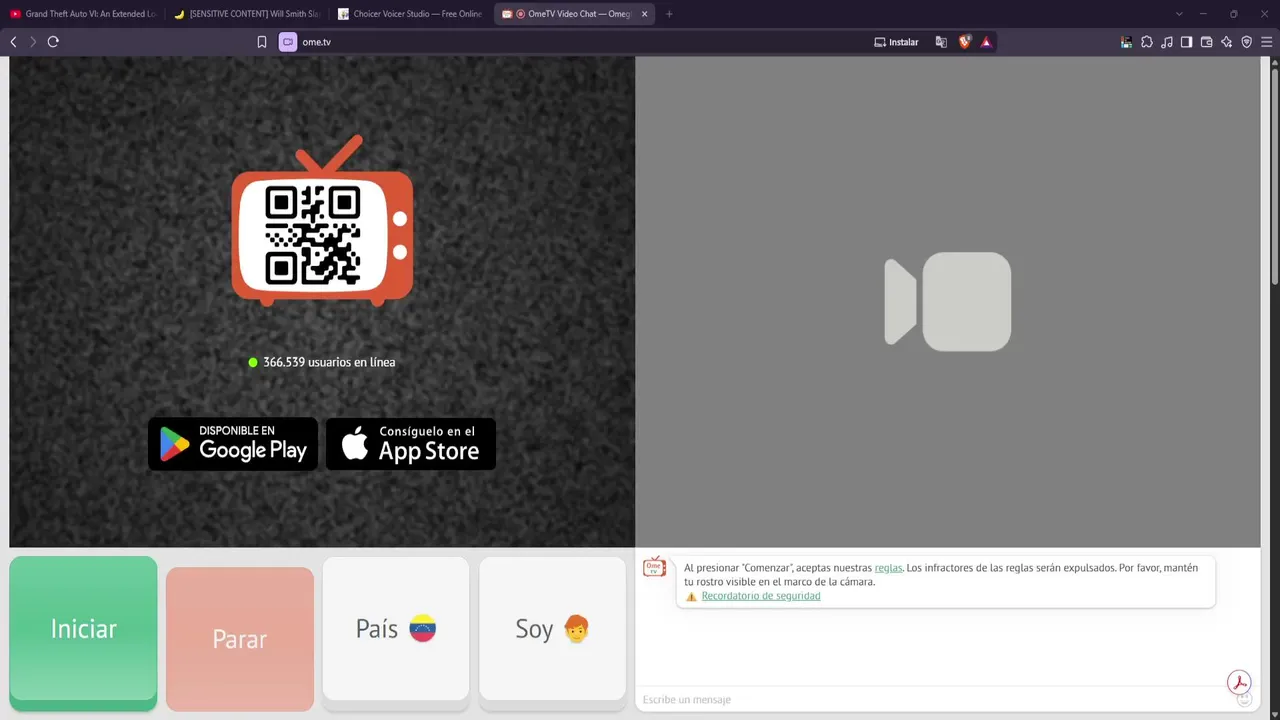1280x720 pixels.
Task: Switch to the Will Smith sensitive content tab
Action: point(246,14)
